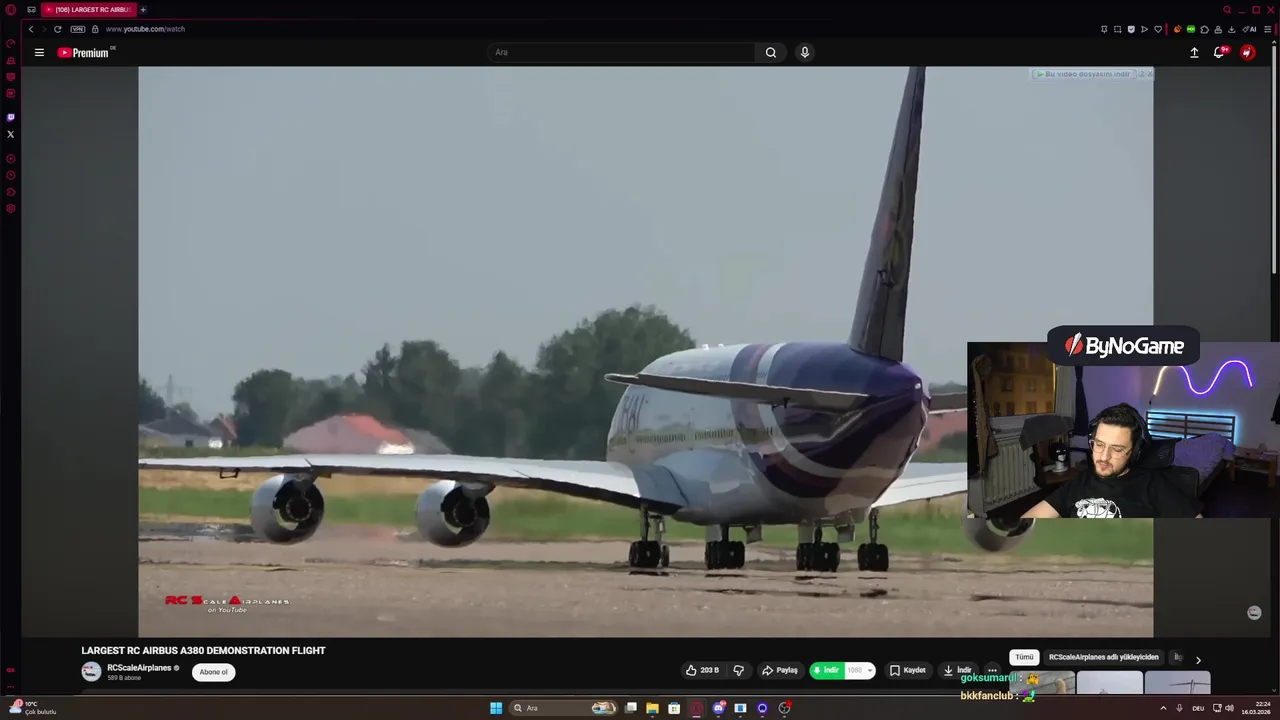This screenshot has width=1280, height=720.
Task: Reload the current page
Action: tap(57, 29)
